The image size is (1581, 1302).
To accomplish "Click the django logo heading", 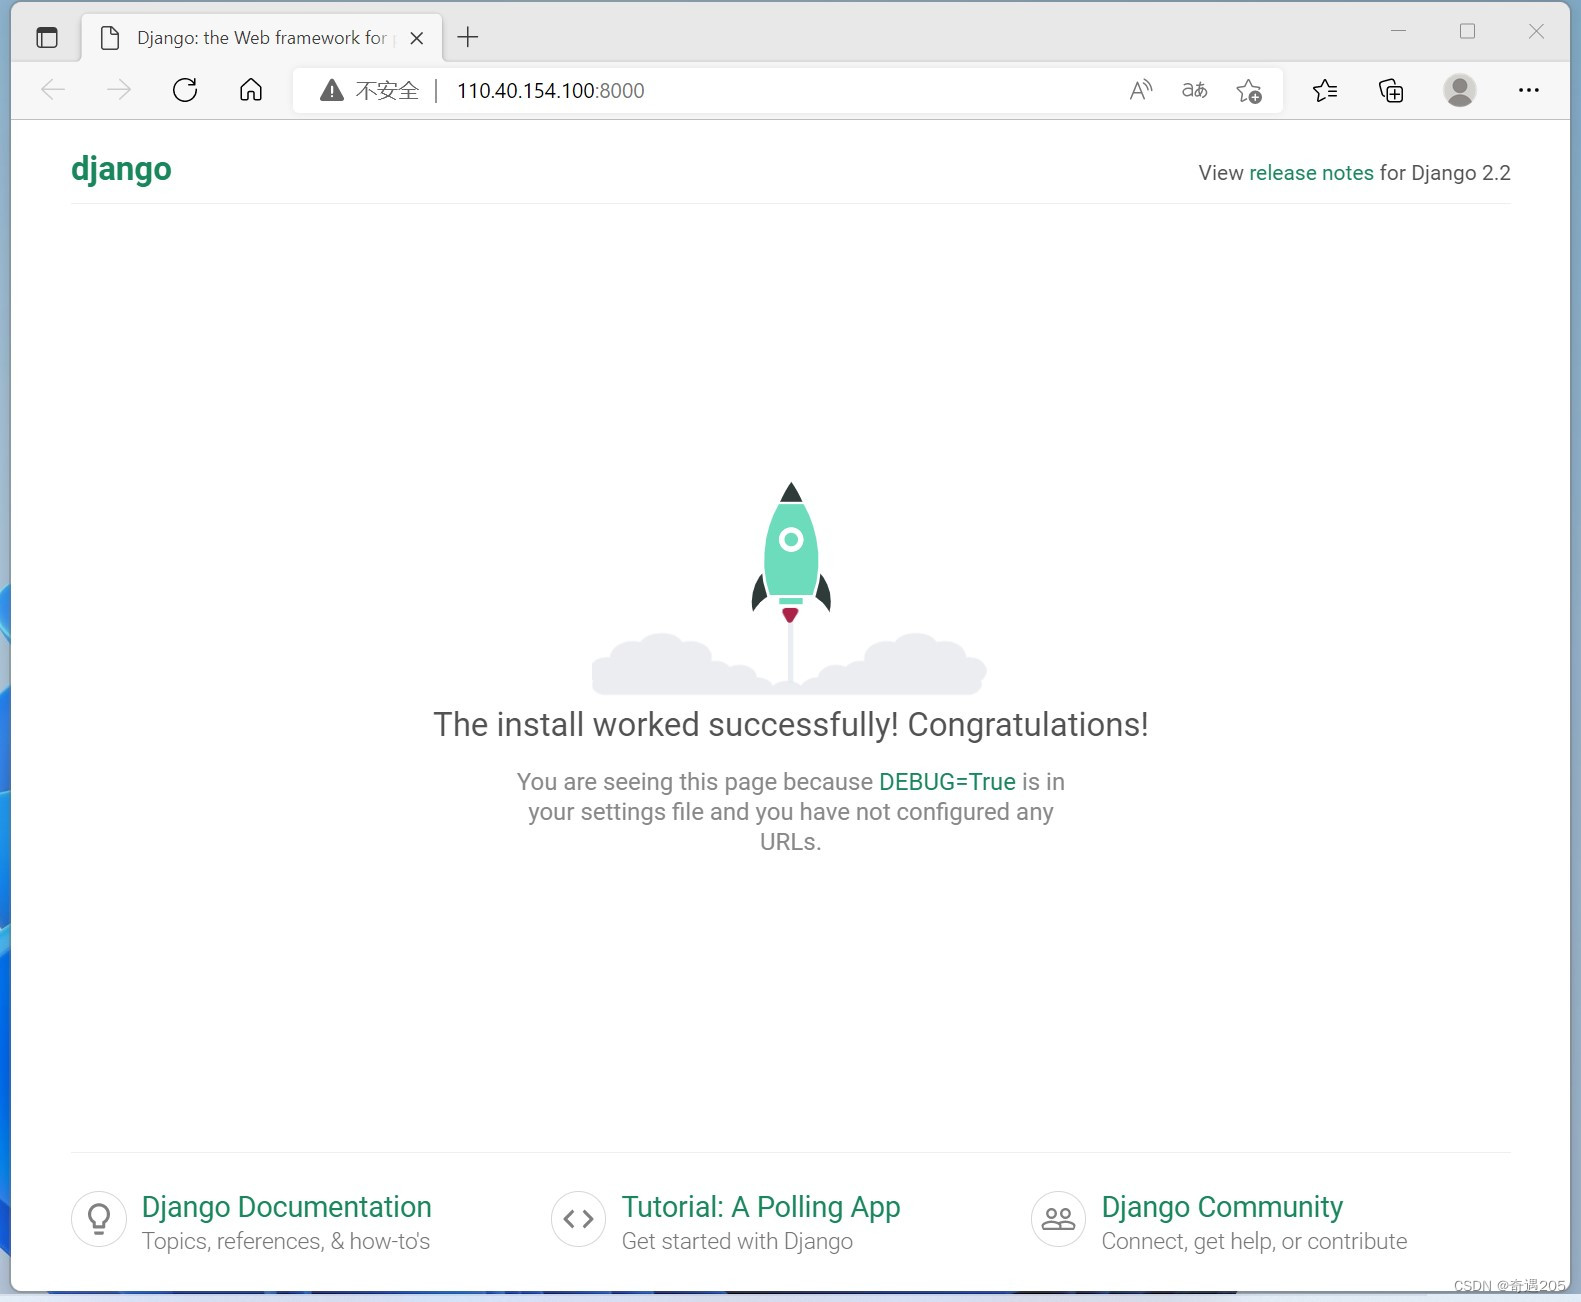I will (121, 170).
